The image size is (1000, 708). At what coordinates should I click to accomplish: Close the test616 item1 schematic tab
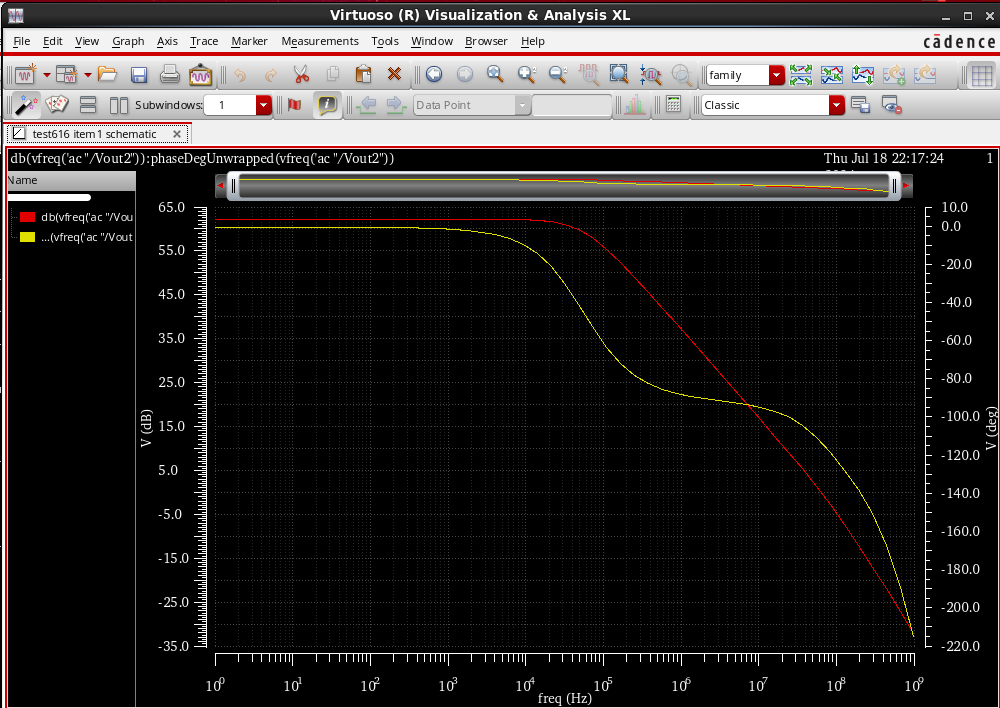click(177, 134)
